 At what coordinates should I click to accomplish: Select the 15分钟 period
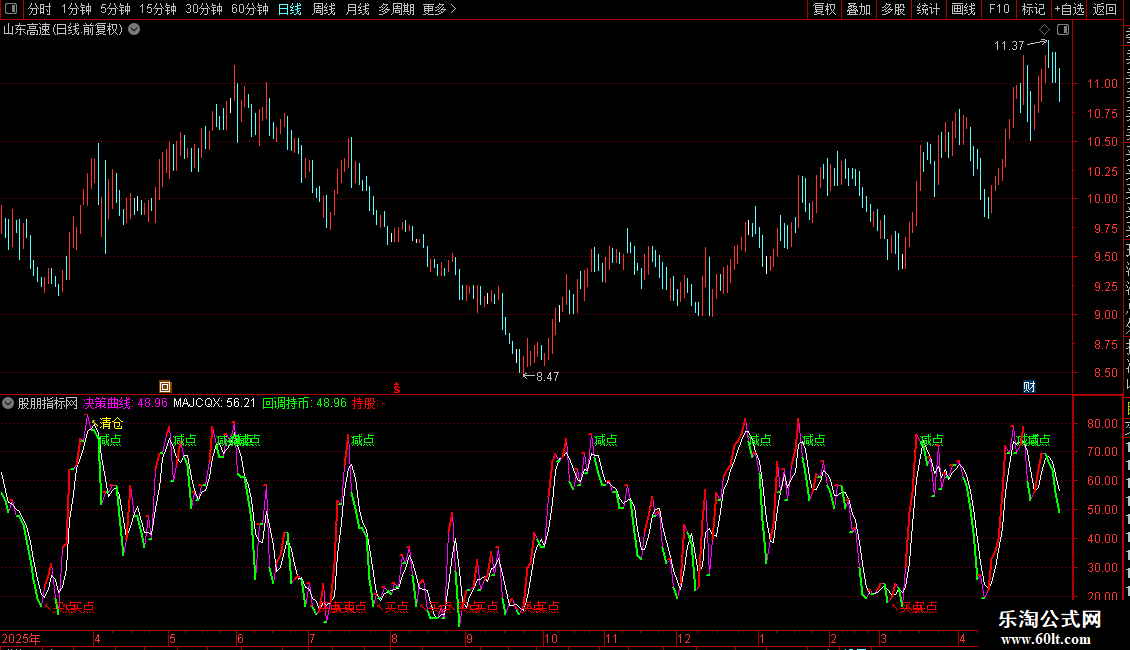click(x=157, y=9)
